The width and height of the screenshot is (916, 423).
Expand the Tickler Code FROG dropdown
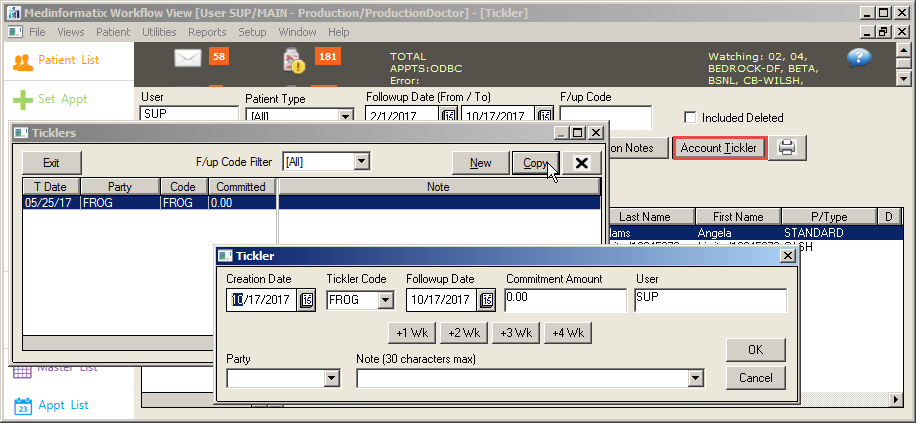click(x=384, y=300)
